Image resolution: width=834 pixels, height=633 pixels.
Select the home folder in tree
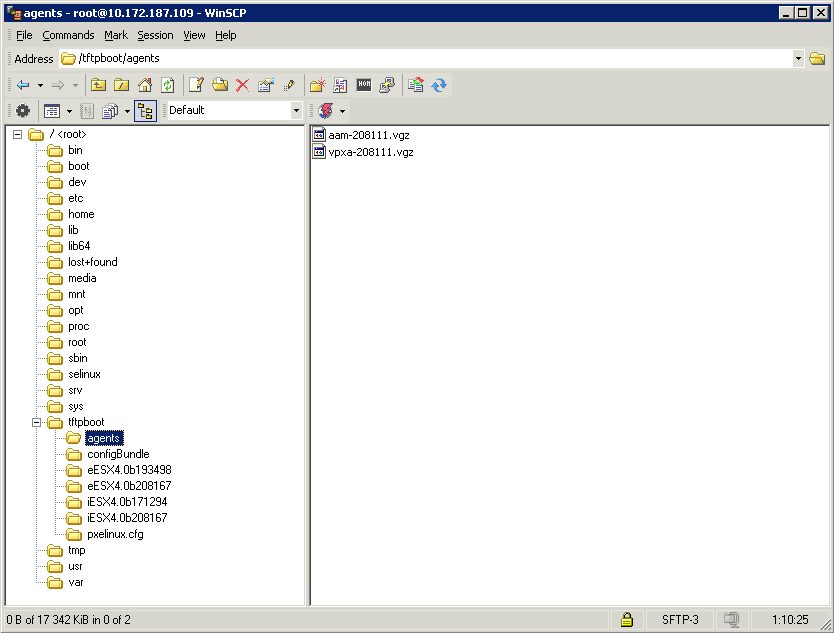(81, 214)
